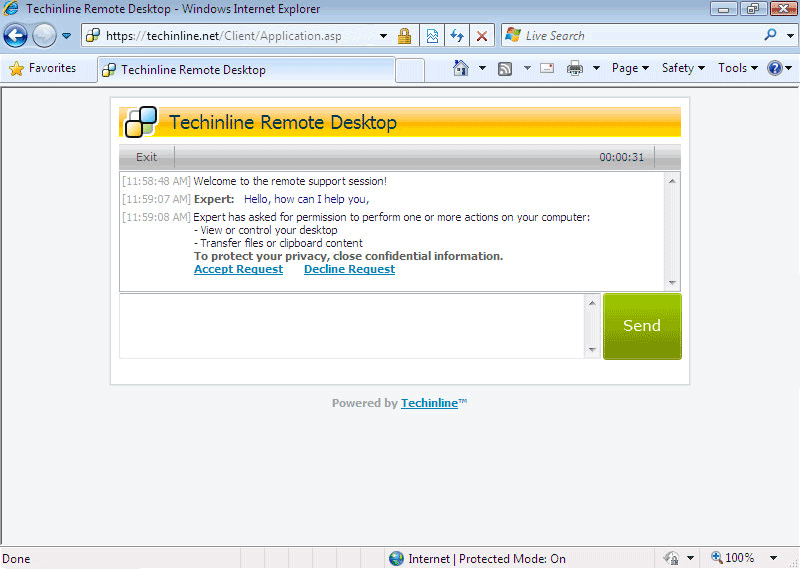Restore down the browser window
The height and width of the screenshot is (569, 800).
point(753,9)
